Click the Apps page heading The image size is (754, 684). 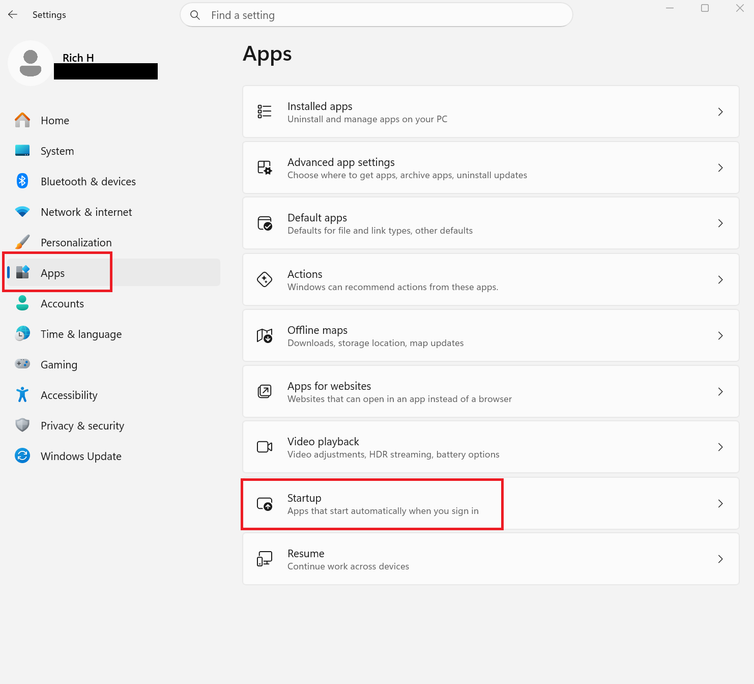click(x=267, y=54)
